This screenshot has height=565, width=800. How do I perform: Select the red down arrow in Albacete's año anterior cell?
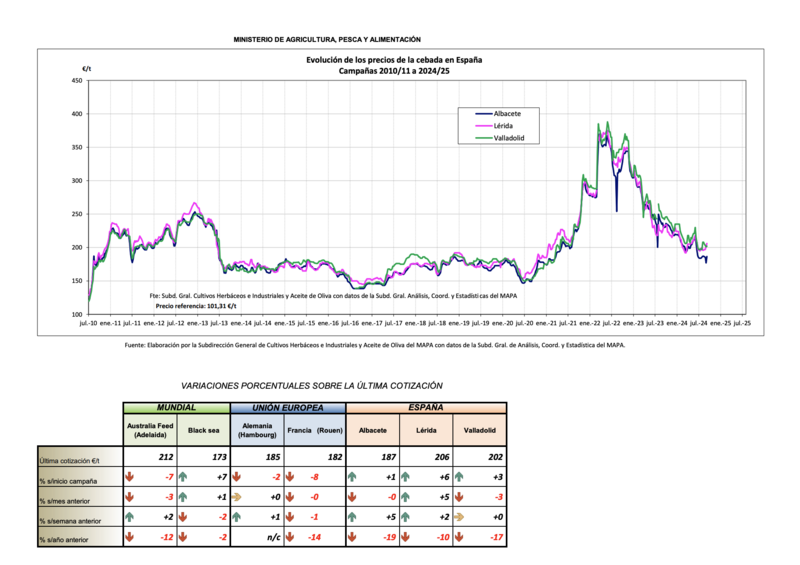click(x=352, y=540)
